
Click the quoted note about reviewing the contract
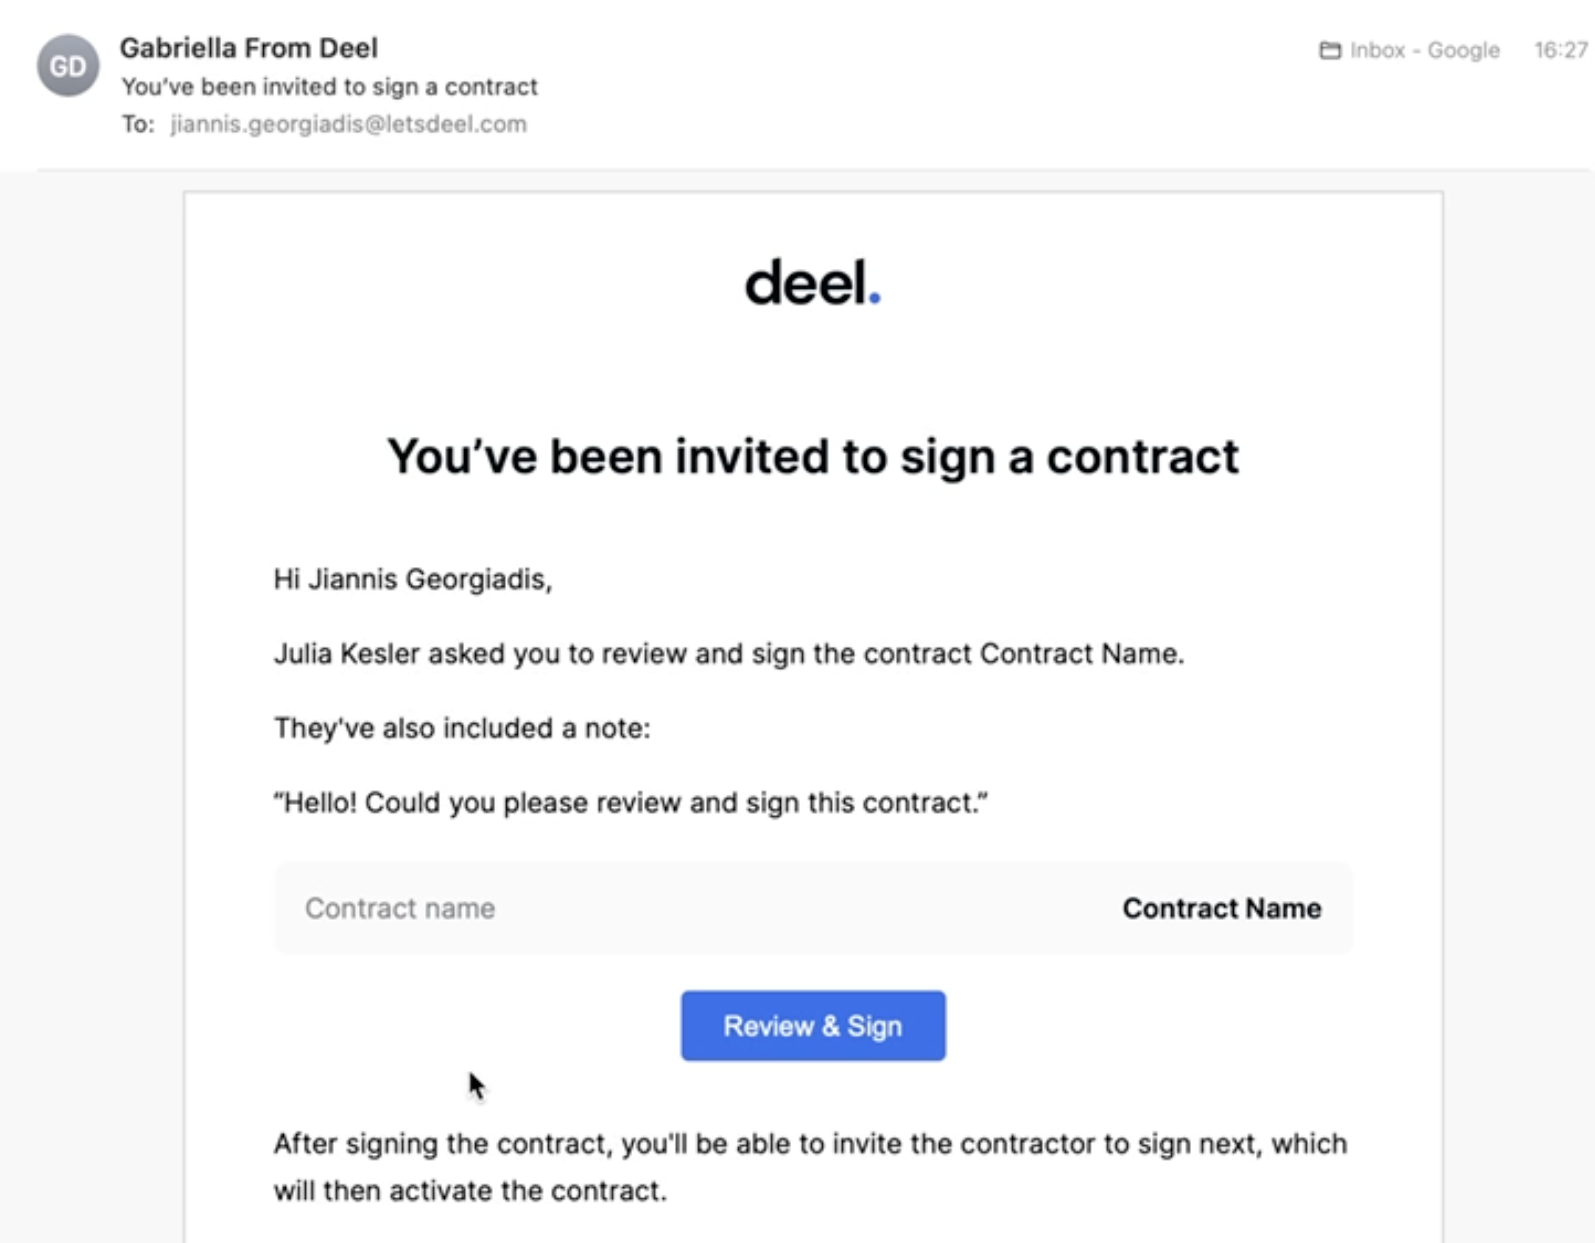[631, 803]
